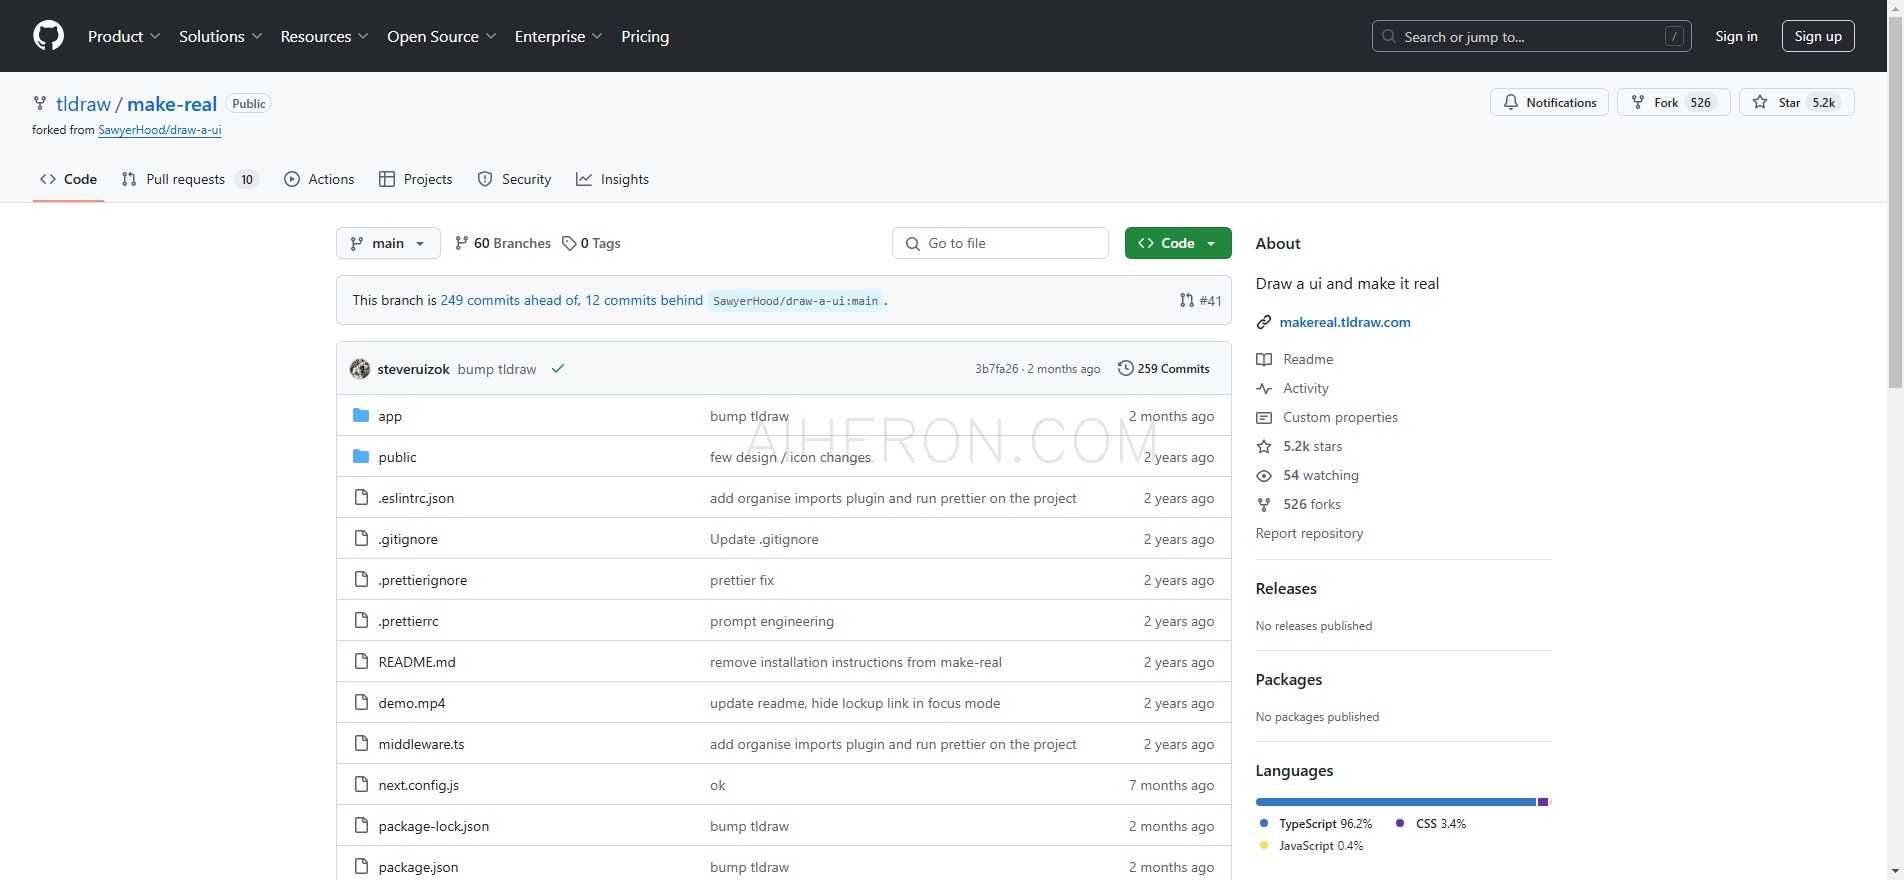Click the Fork 526 button

point(1673,103)
